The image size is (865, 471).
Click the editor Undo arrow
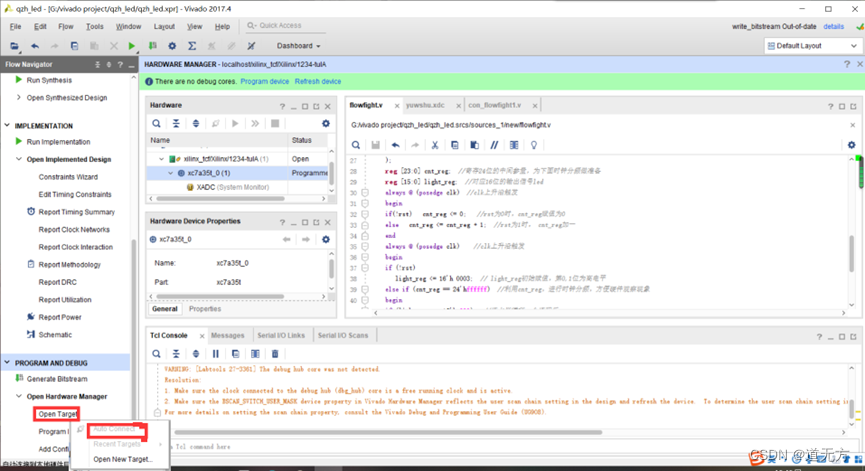pos(395,145)
